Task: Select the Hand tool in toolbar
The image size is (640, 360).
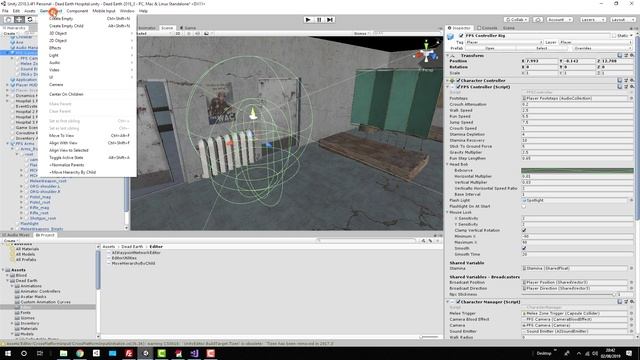Action: click(8, 19)
